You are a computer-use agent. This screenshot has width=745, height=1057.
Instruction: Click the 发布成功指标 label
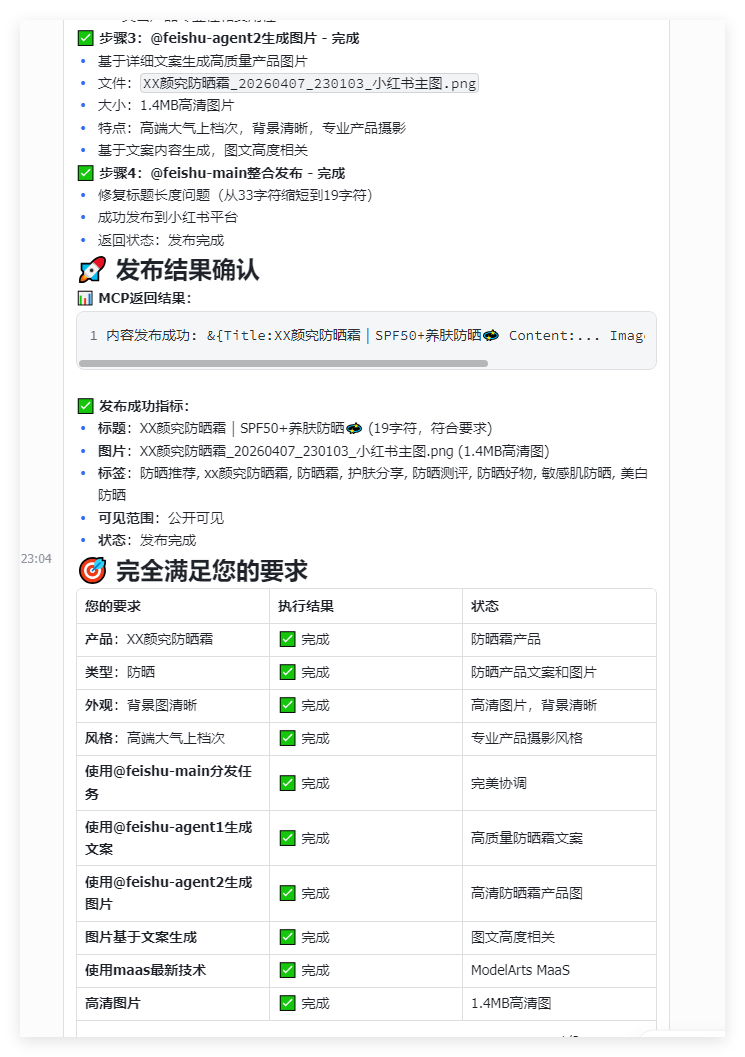coord(144,406)
